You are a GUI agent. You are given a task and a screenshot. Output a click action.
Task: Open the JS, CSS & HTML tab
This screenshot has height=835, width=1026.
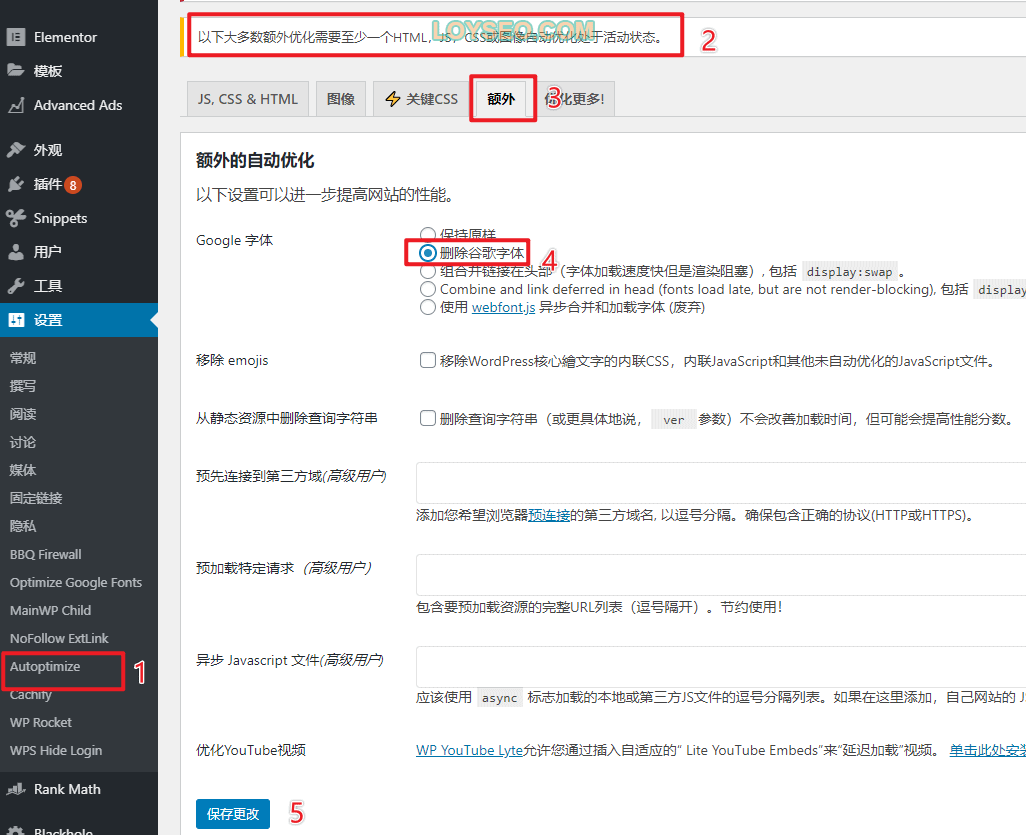(247, 99)
